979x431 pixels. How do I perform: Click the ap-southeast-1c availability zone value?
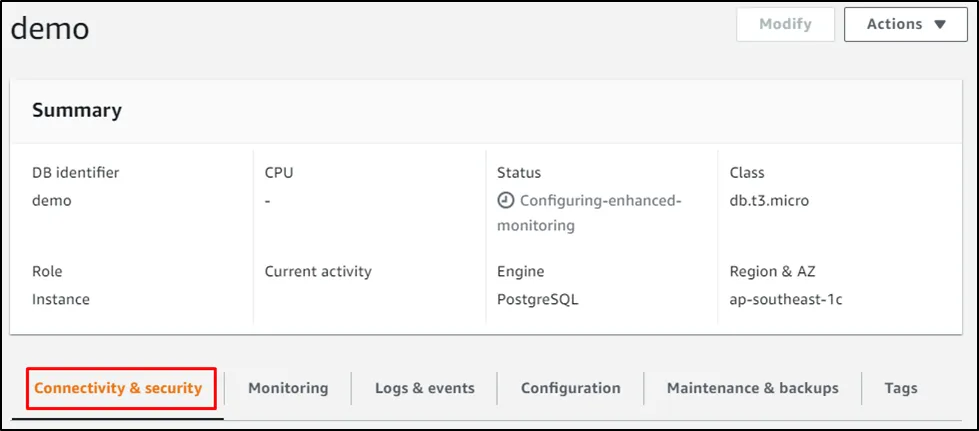click(786, 299)
